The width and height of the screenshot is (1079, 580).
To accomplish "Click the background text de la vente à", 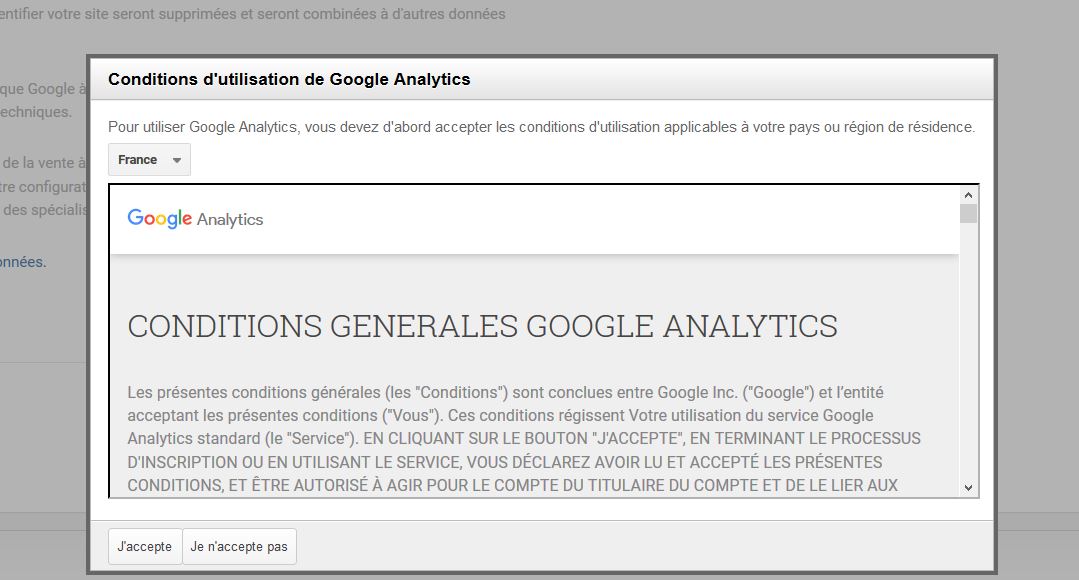I will (x=44, y=163).
